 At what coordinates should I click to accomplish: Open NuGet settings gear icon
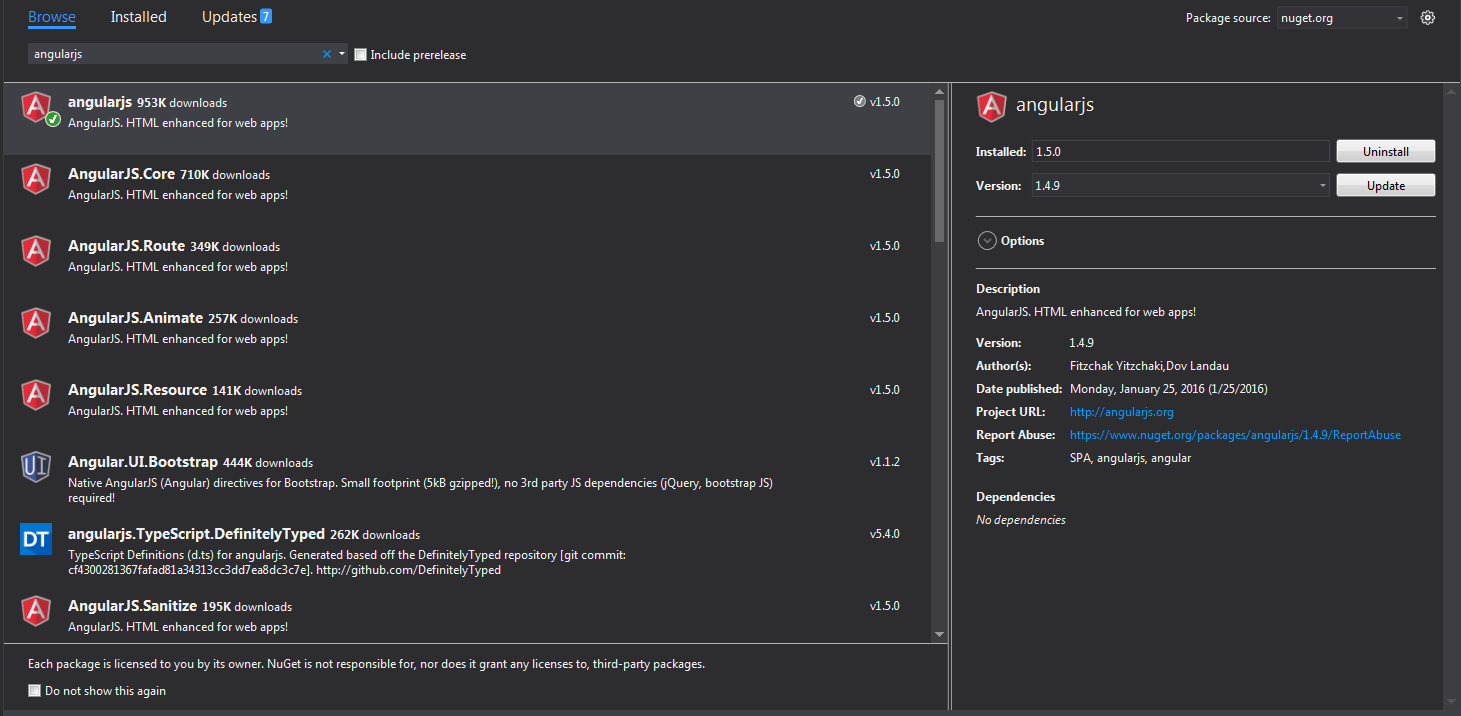click(x=1428, y=17)
